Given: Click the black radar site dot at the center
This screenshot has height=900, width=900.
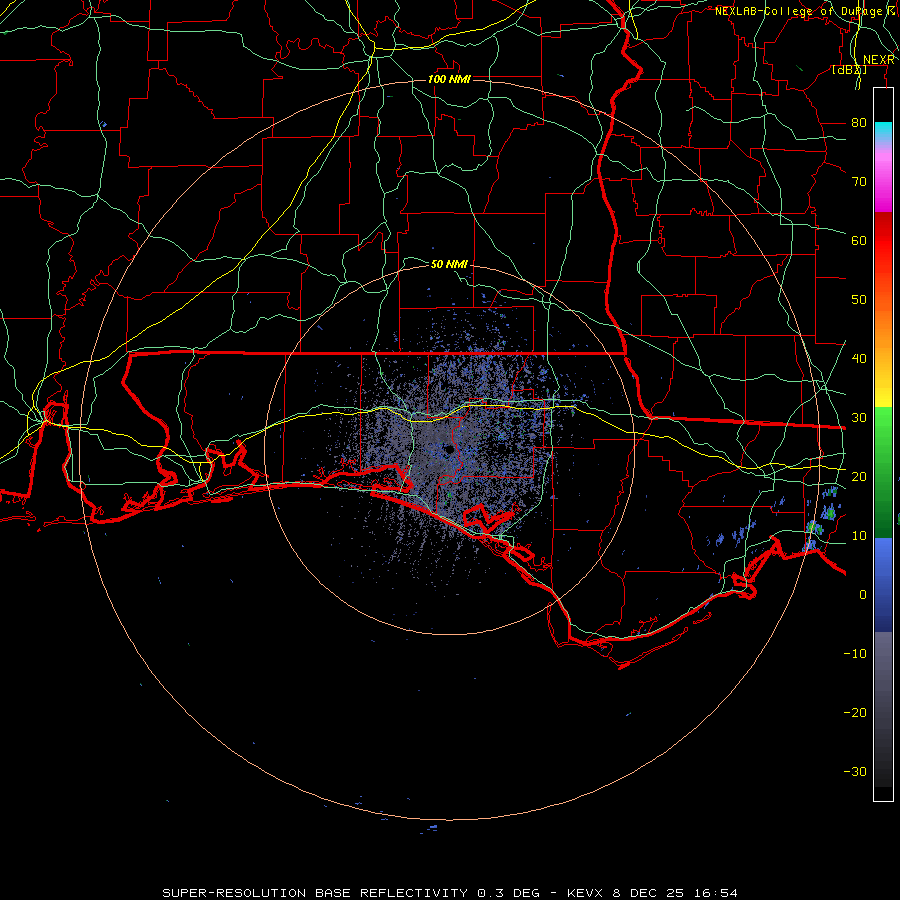Looking at the screenshot, I should 450,450.
